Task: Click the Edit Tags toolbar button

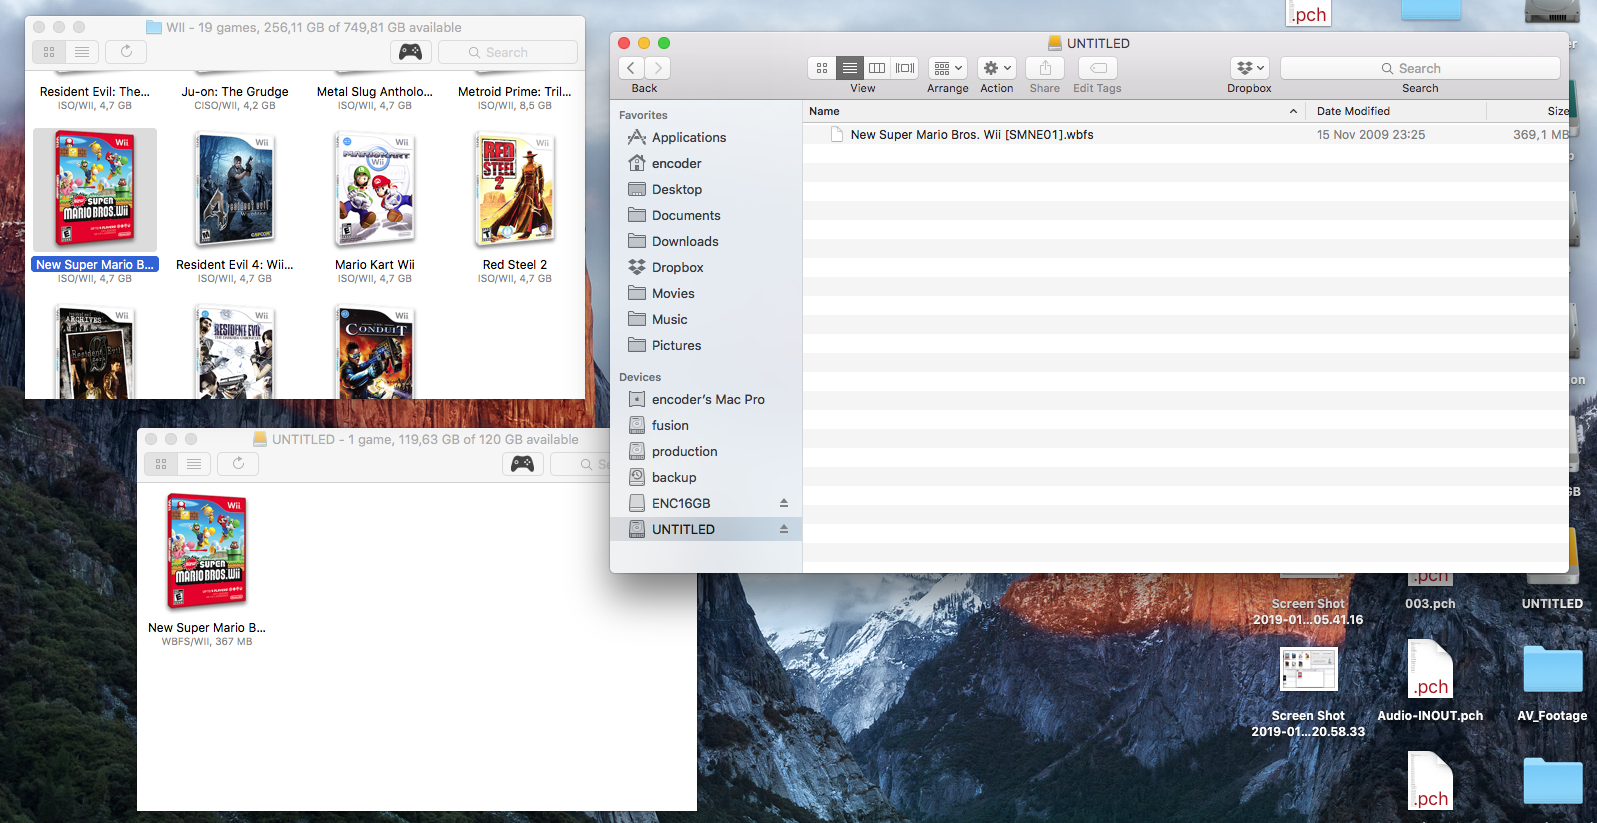Action: coord(1098,68)
